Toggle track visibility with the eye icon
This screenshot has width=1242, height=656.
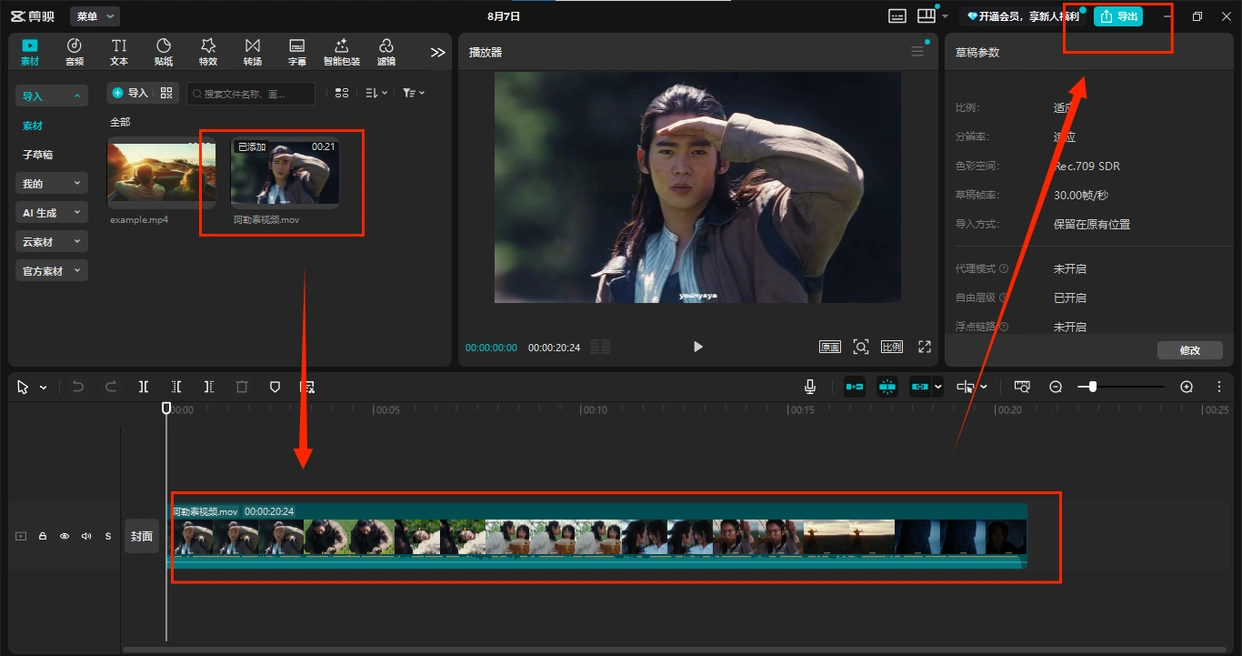coord(64,536)
